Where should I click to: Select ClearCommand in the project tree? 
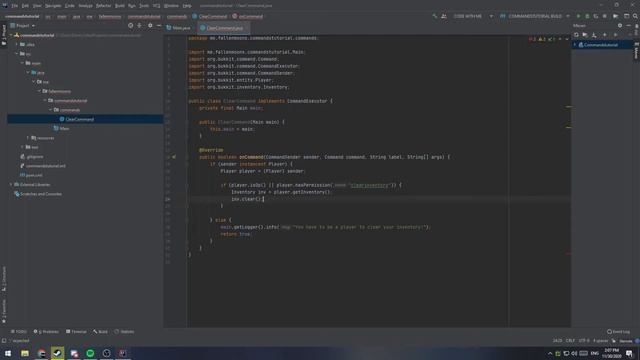[x=80, y=119]
